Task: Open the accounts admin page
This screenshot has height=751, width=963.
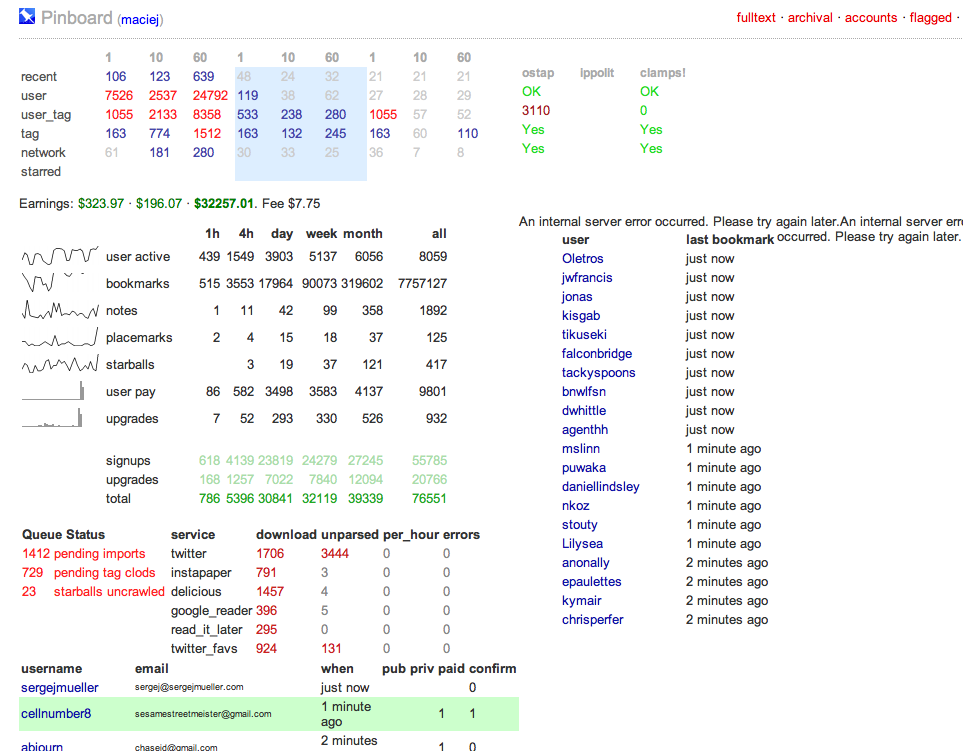Action: pyautogui.click(x=871, y=18)
